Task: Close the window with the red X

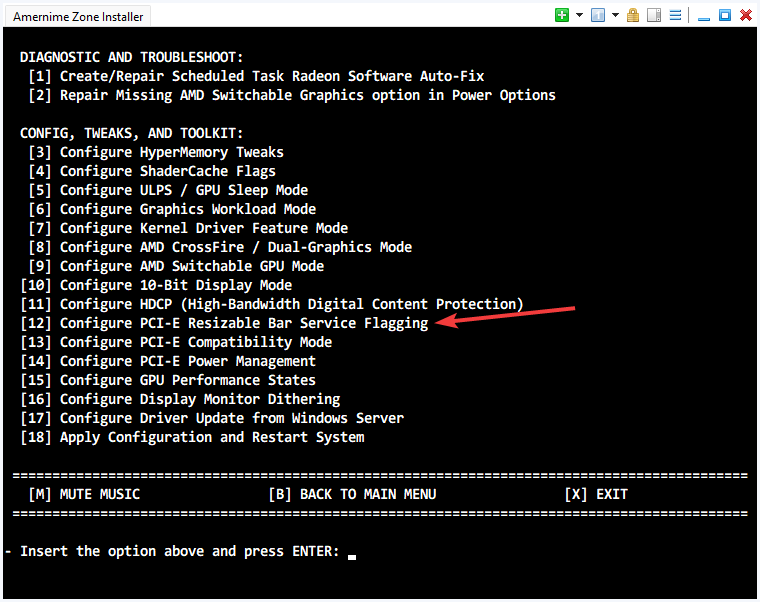Action: click(x=746, y=15)
